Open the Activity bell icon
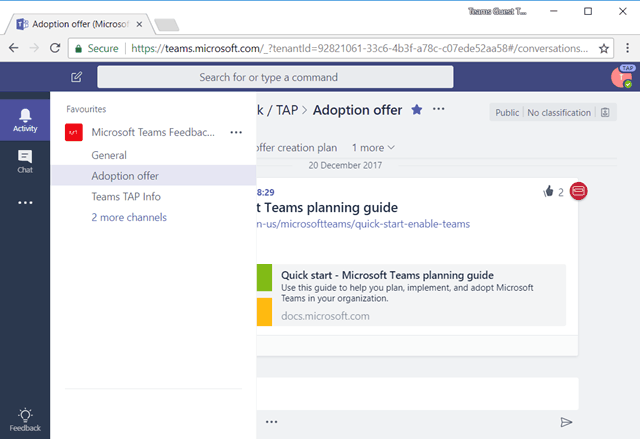Screen dimensions: 640x439 pos(25,120)
